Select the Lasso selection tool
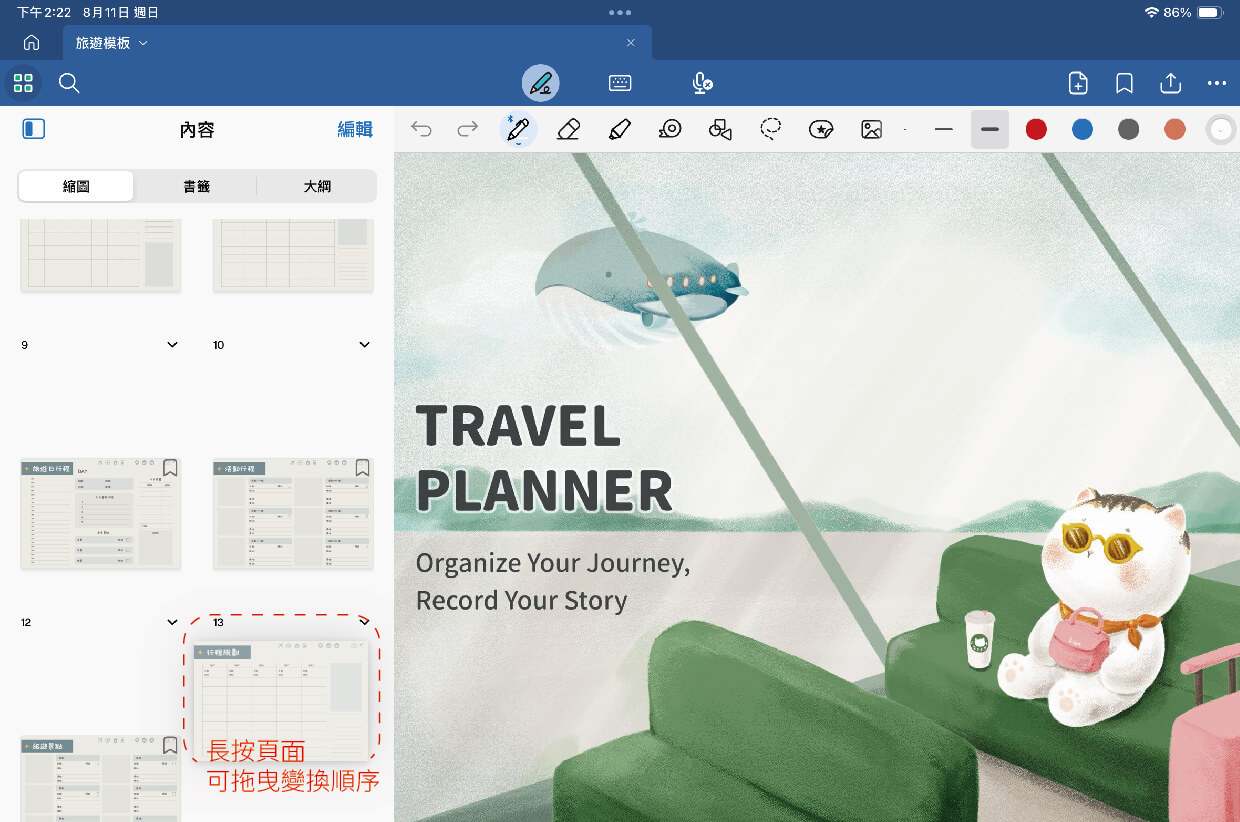This screenshot has height=822, width=1240. click(x=771, y=129)
